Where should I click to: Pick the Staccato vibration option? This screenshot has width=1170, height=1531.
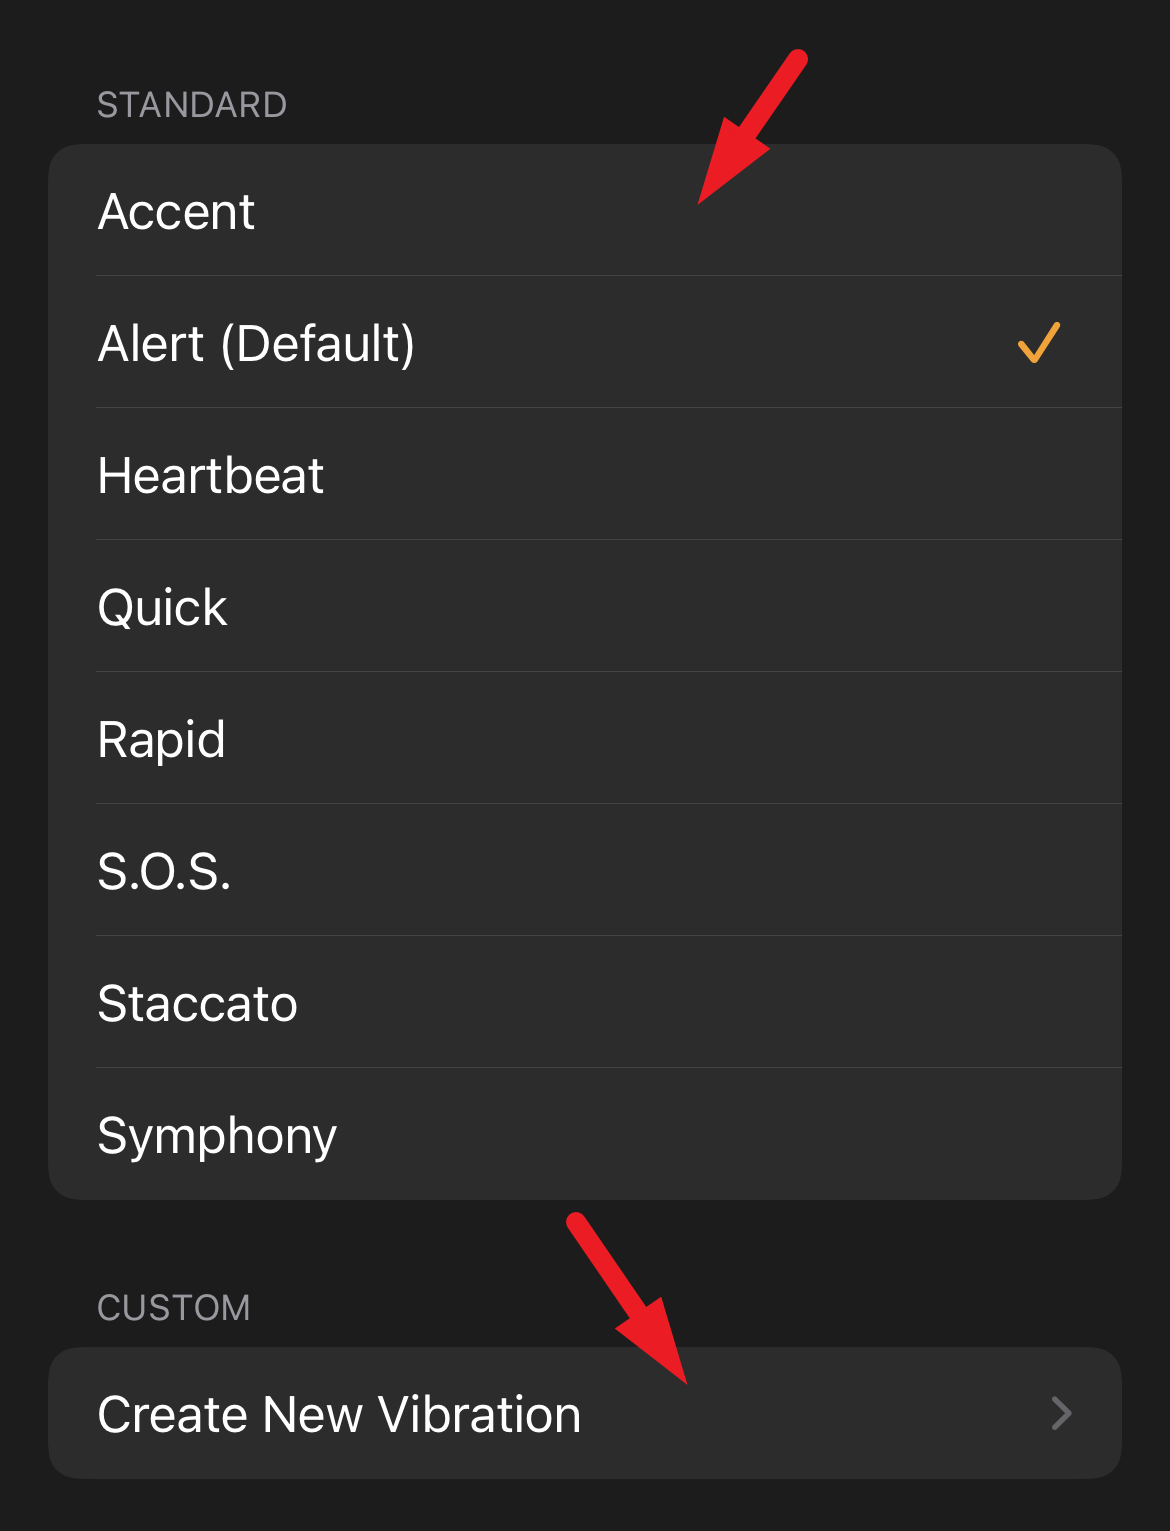pos(585,1003)
